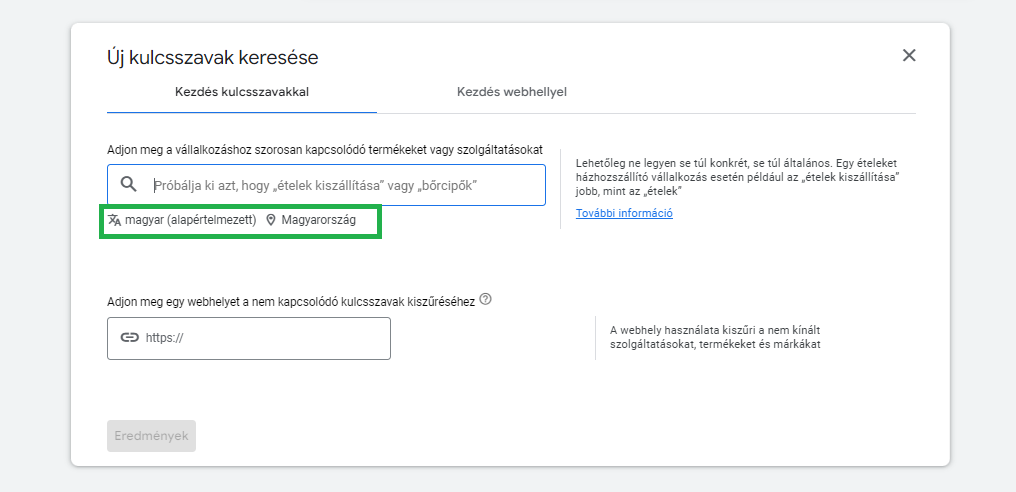Show help via the question mark icon

point(485,299)
